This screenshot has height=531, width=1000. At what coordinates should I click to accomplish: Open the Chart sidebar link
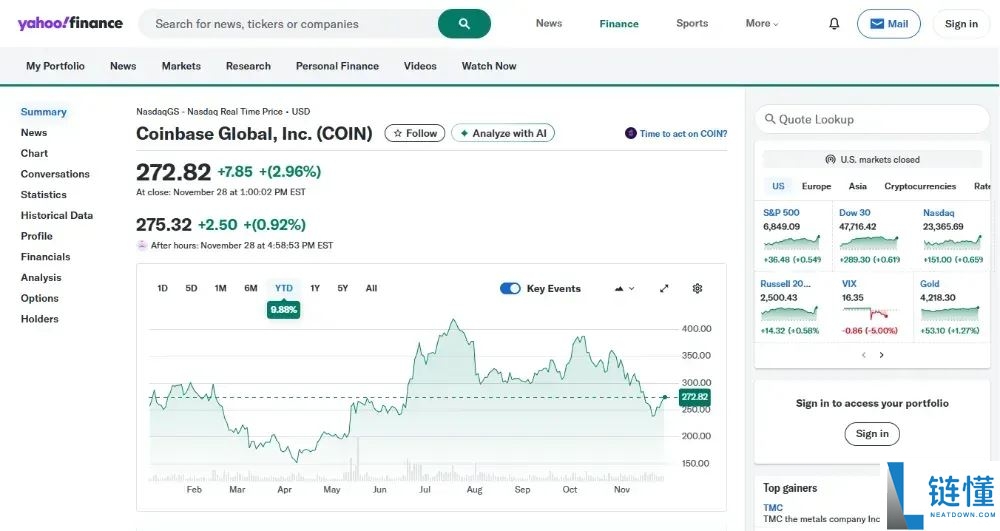pyautogui.click(x=34, y=153)
